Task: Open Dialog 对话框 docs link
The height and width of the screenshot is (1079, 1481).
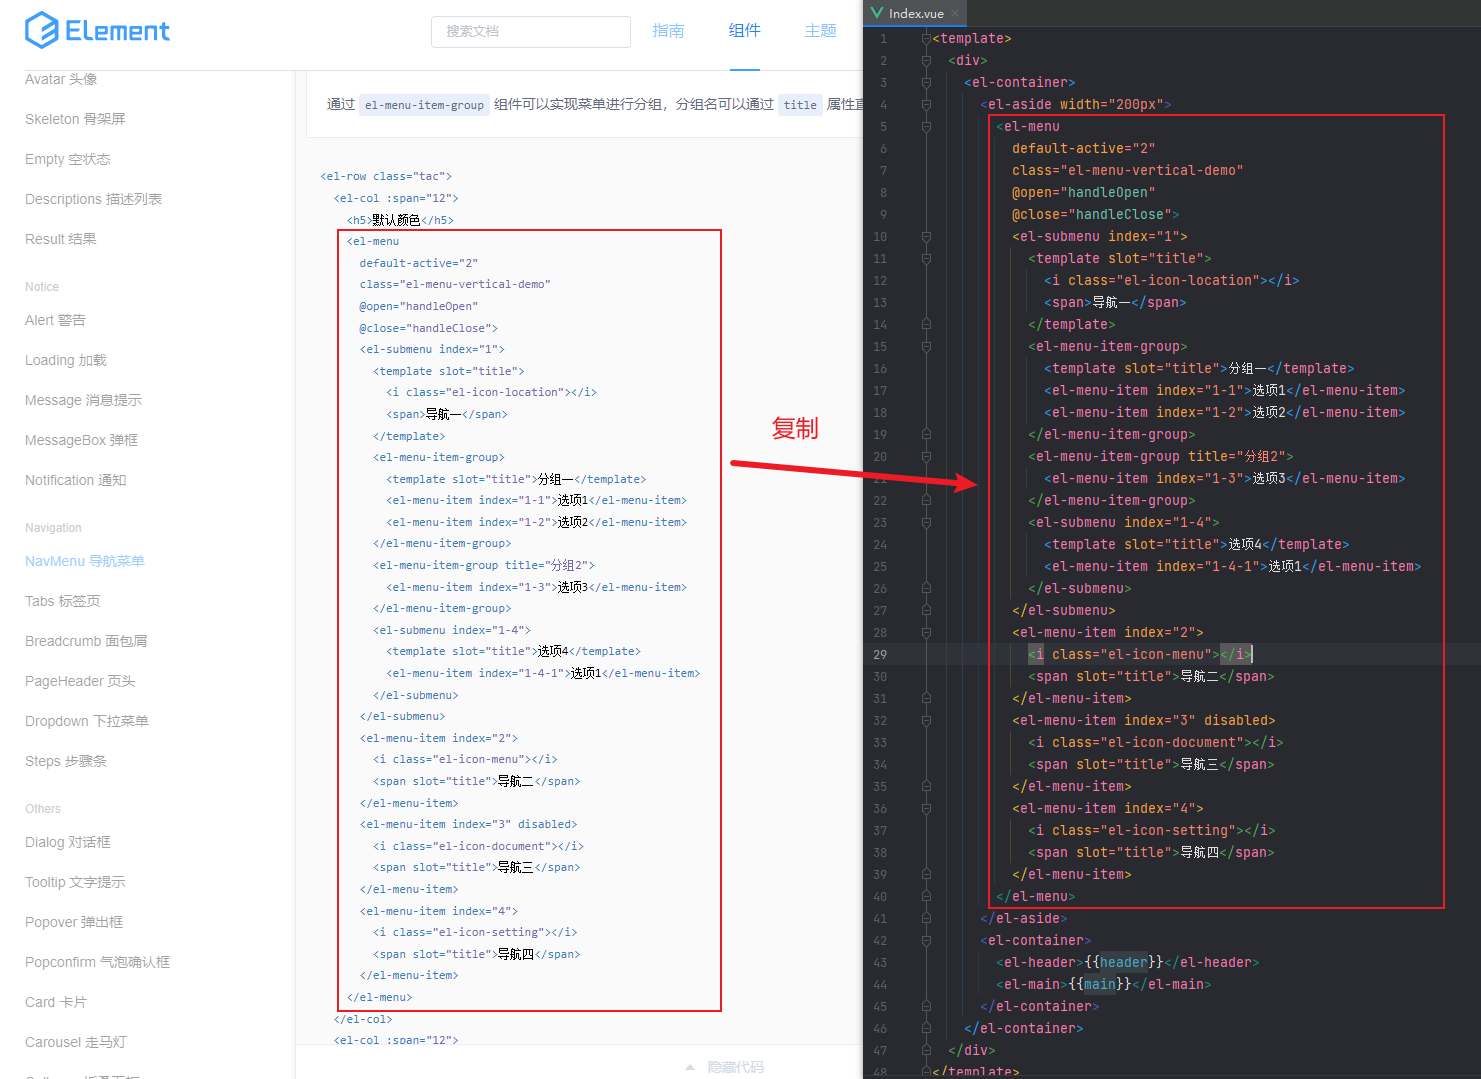Action: [x=68, y=842]
